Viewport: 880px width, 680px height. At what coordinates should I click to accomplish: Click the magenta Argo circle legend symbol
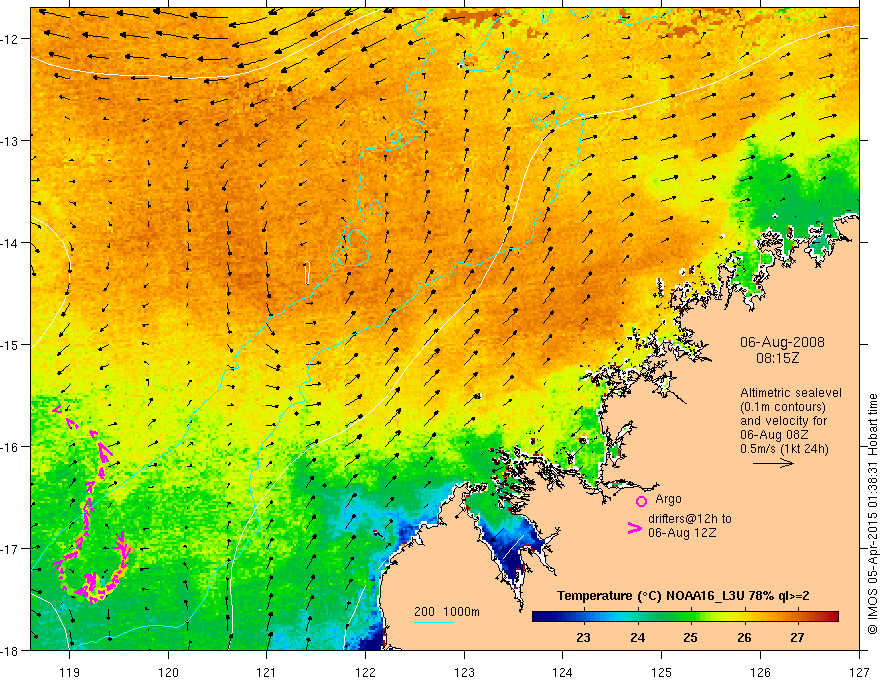(x=641, y=501)
